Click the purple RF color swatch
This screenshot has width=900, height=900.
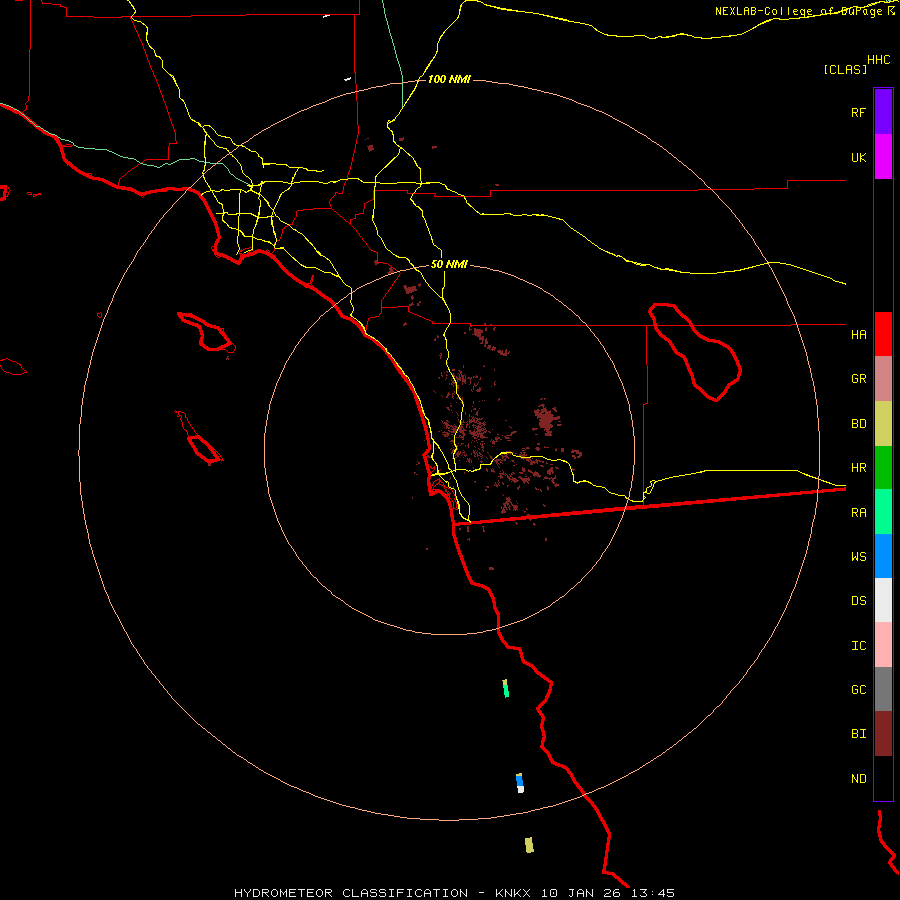pos(883,112)
